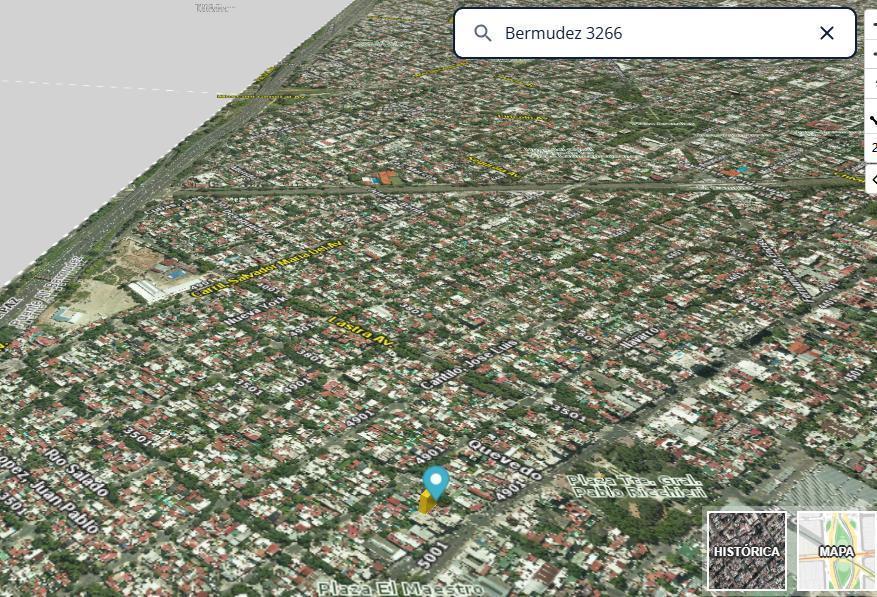The width and height of the screenshot is (877, 597).
Task: Click the Rio Salado street label
Action: (x=77, y=472)
